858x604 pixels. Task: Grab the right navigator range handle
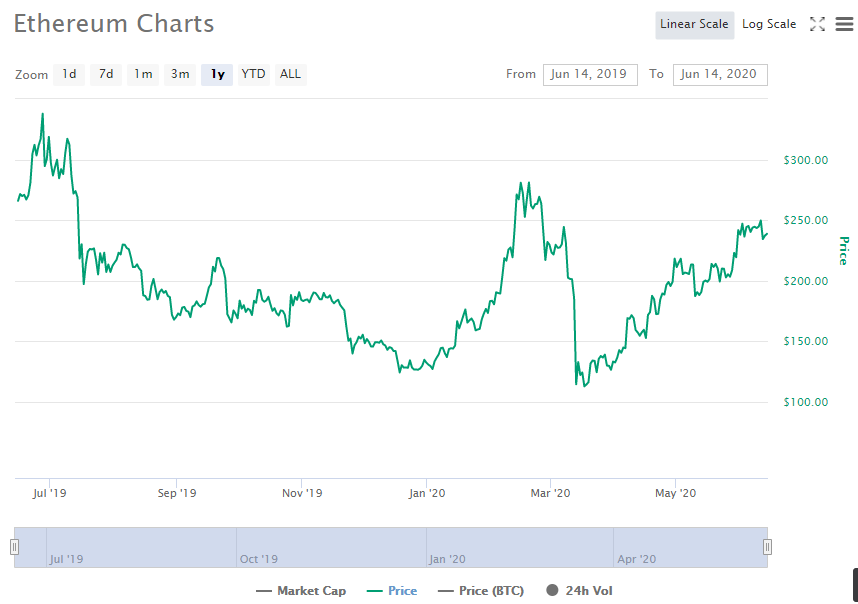click(767, 547)
